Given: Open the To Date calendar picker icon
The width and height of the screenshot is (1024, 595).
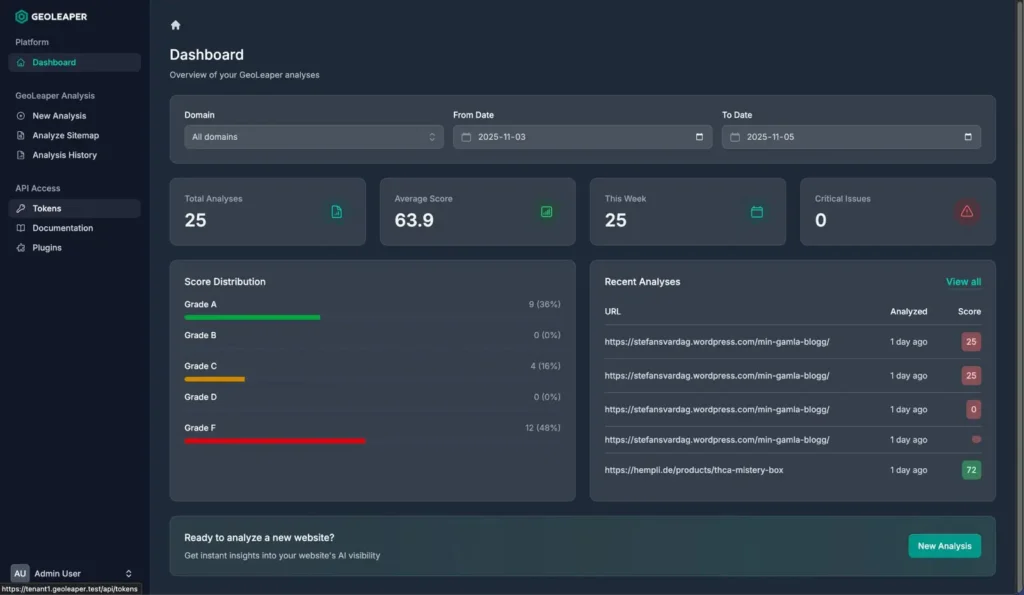Looking at the screenshot, I should click(967, 137).
